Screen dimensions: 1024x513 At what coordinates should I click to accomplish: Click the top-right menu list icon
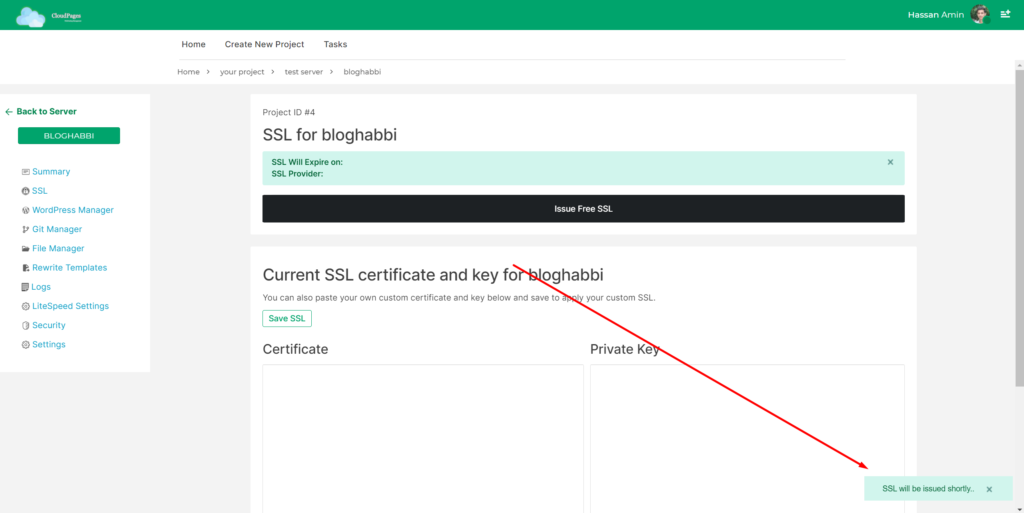point(1006,14)
